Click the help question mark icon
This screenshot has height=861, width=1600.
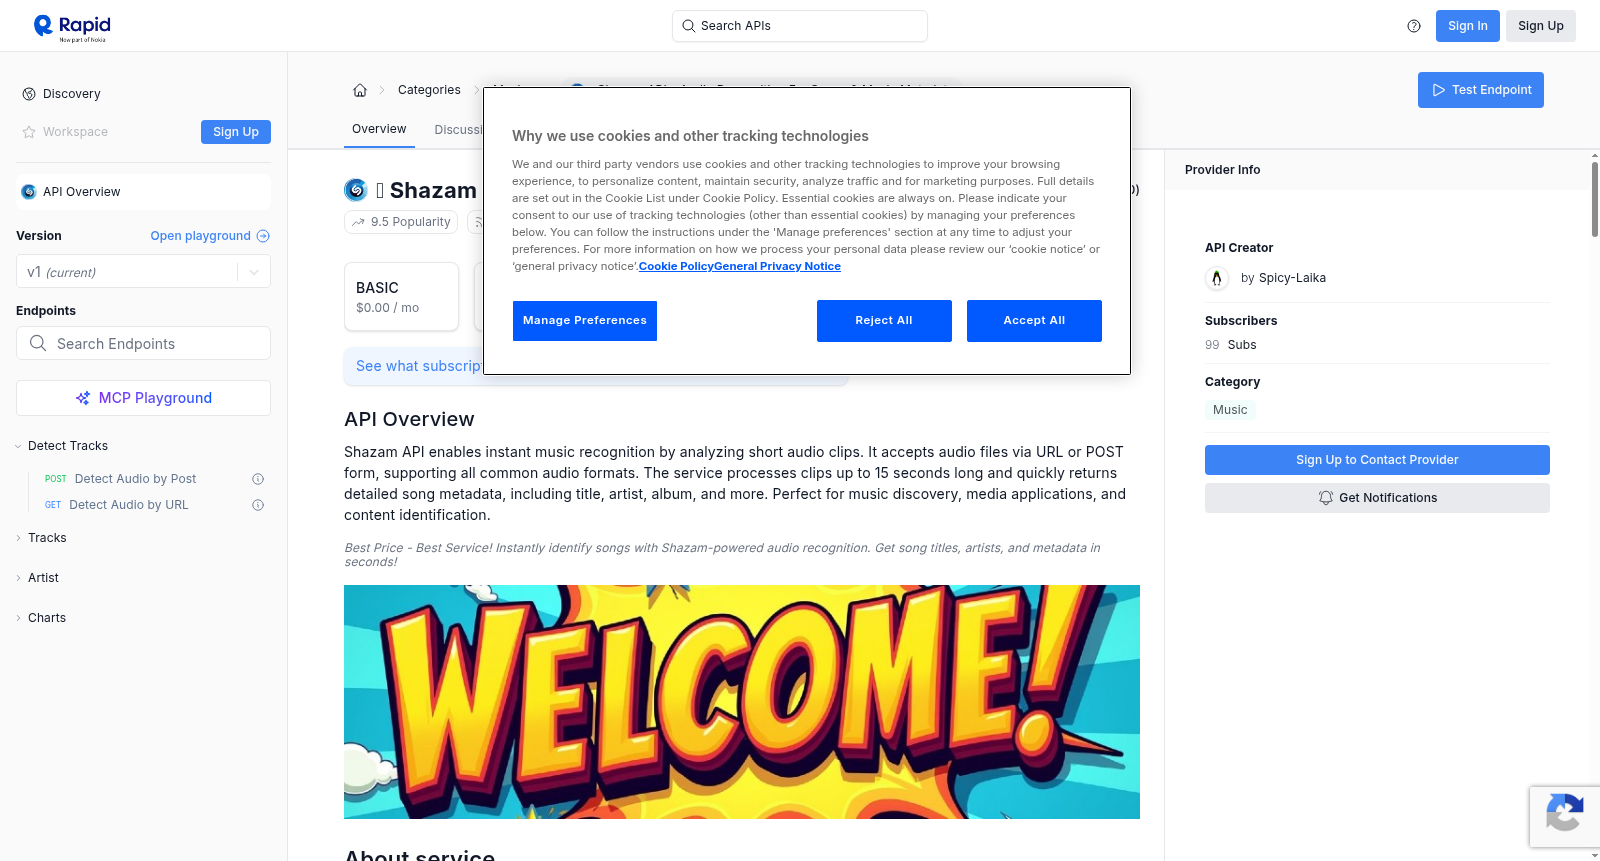[1414, 26]
